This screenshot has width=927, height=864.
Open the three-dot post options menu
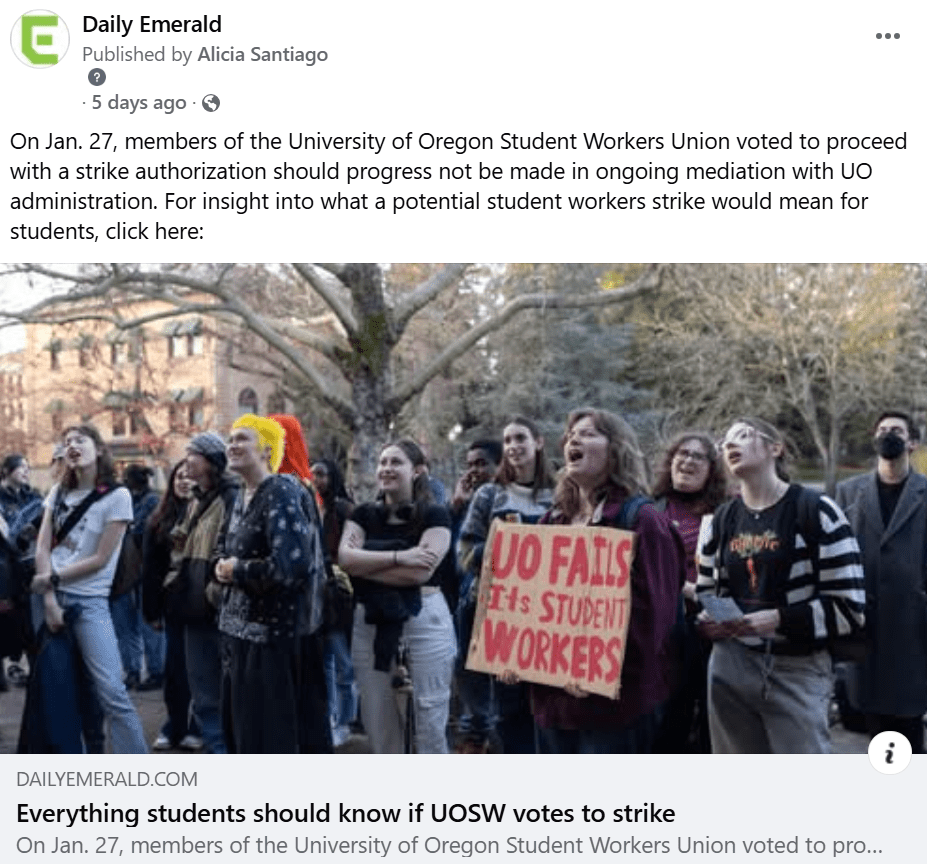pos(887,36)
